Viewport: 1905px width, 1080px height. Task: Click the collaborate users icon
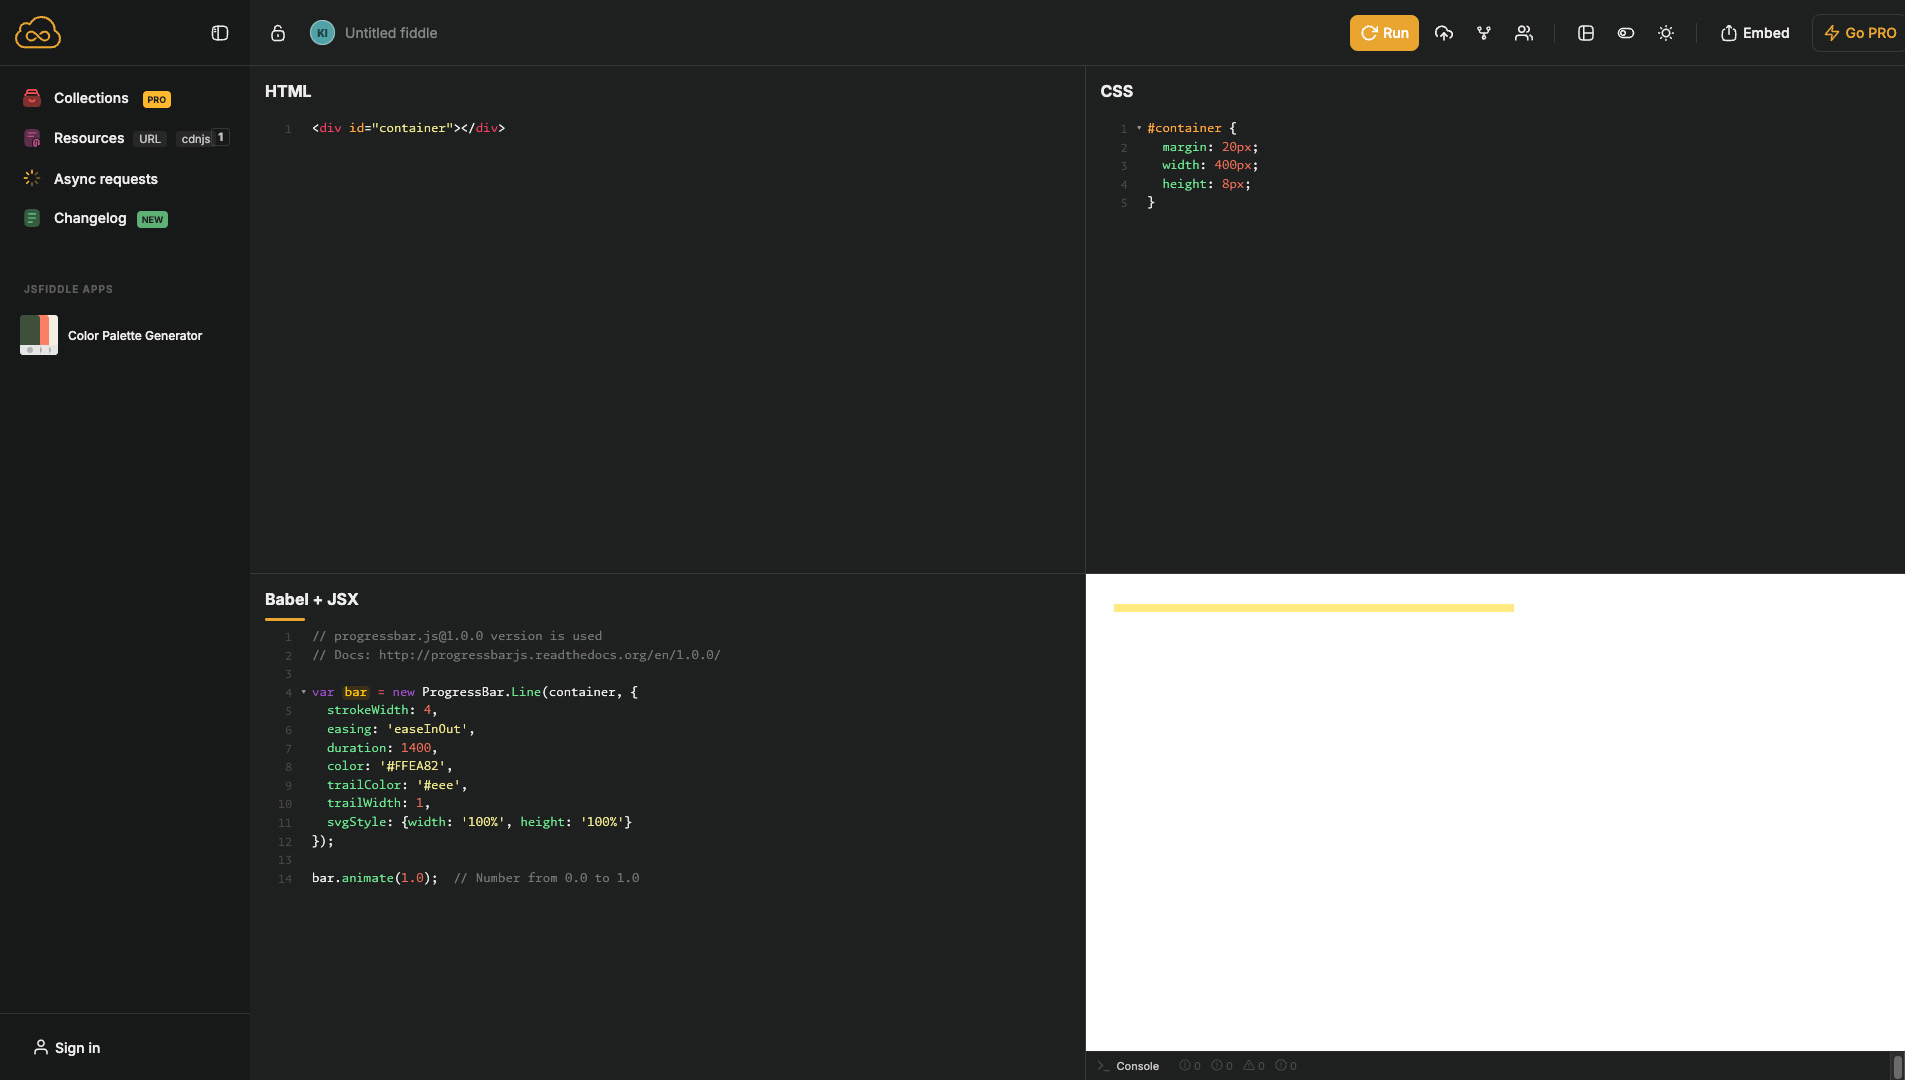pyautogui.click(x=1522, y=33)
